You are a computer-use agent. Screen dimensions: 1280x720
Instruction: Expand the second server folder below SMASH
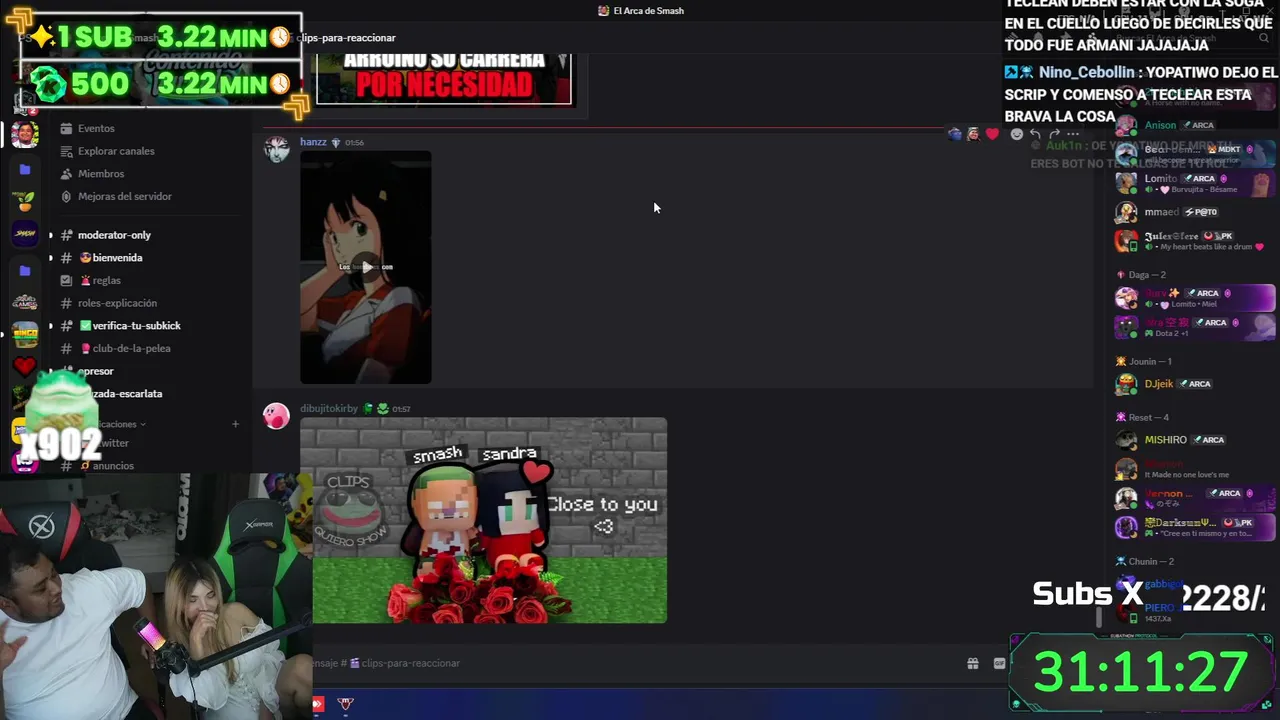(x=25, y=270)
